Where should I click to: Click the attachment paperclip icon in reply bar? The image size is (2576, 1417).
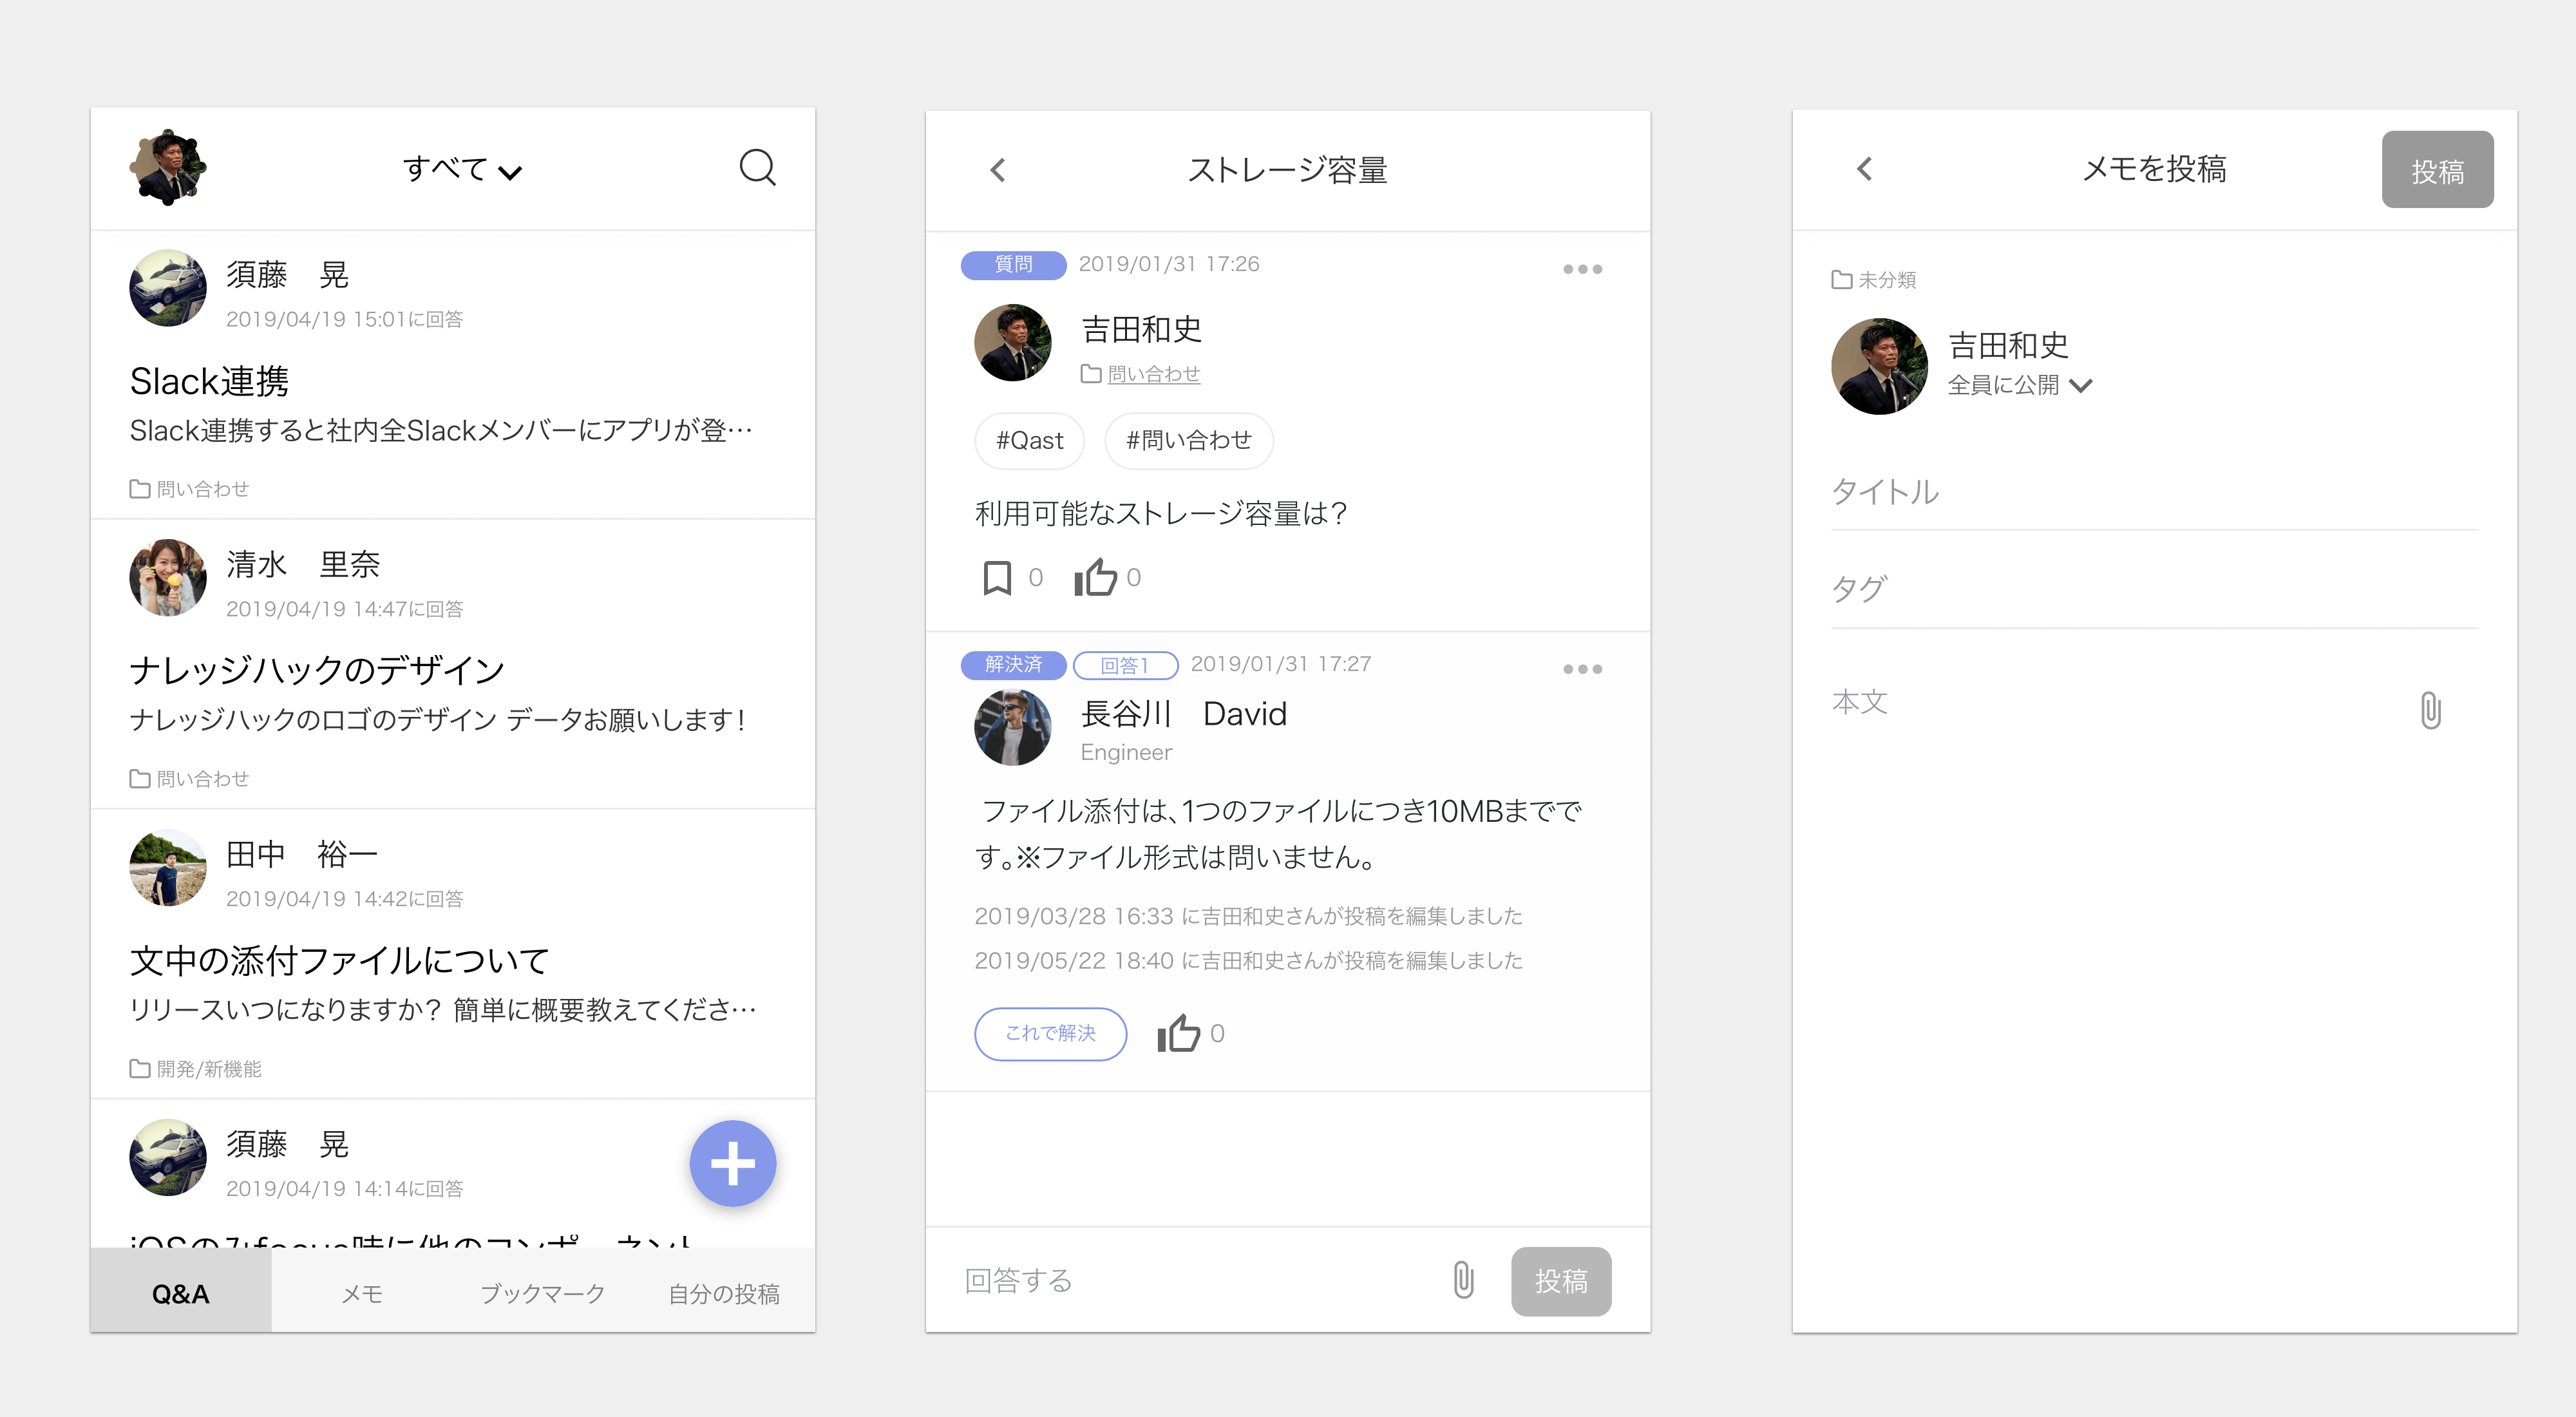click(x=1465, y=1281)
